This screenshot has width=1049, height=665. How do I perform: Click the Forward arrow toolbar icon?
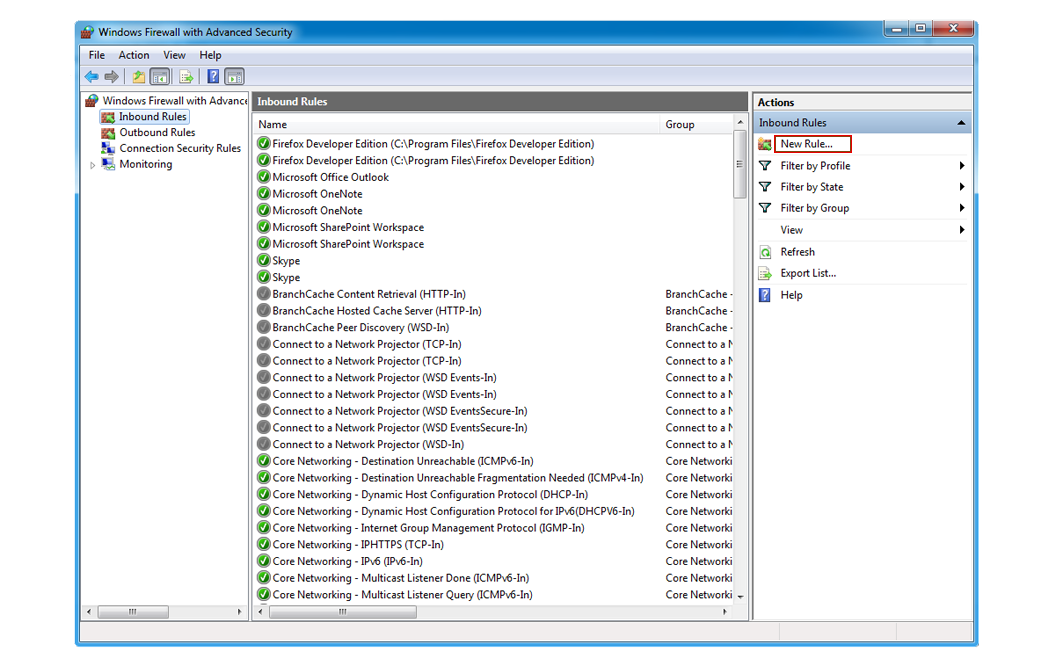coord(112,77)
